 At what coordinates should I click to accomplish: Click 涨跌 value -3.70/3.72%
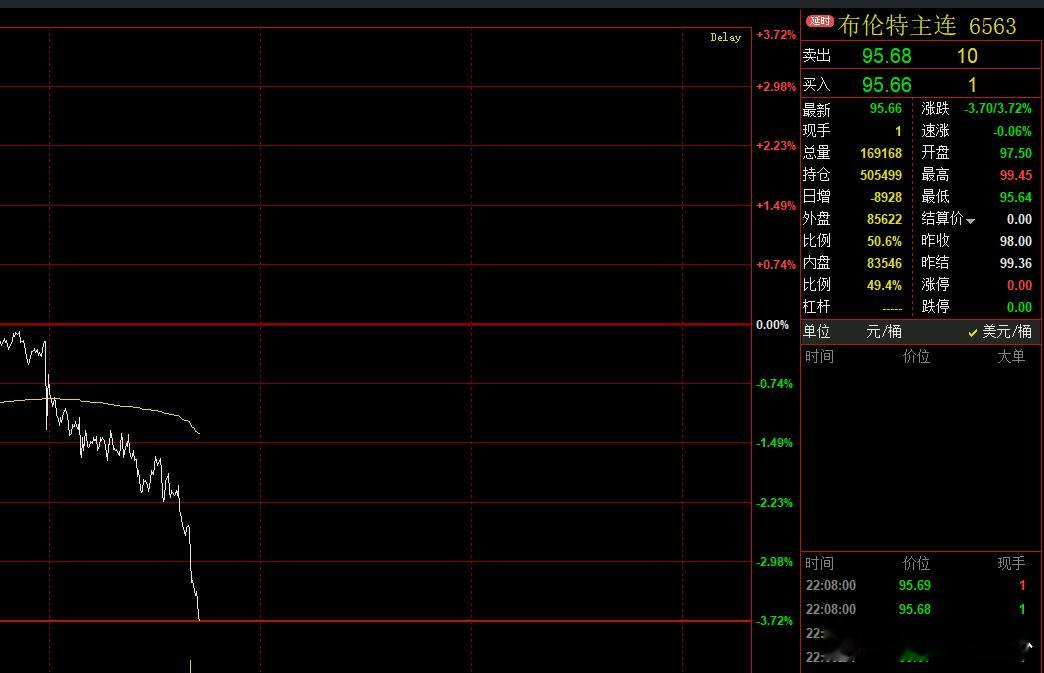pyautogui.click(x=997, y=109)
